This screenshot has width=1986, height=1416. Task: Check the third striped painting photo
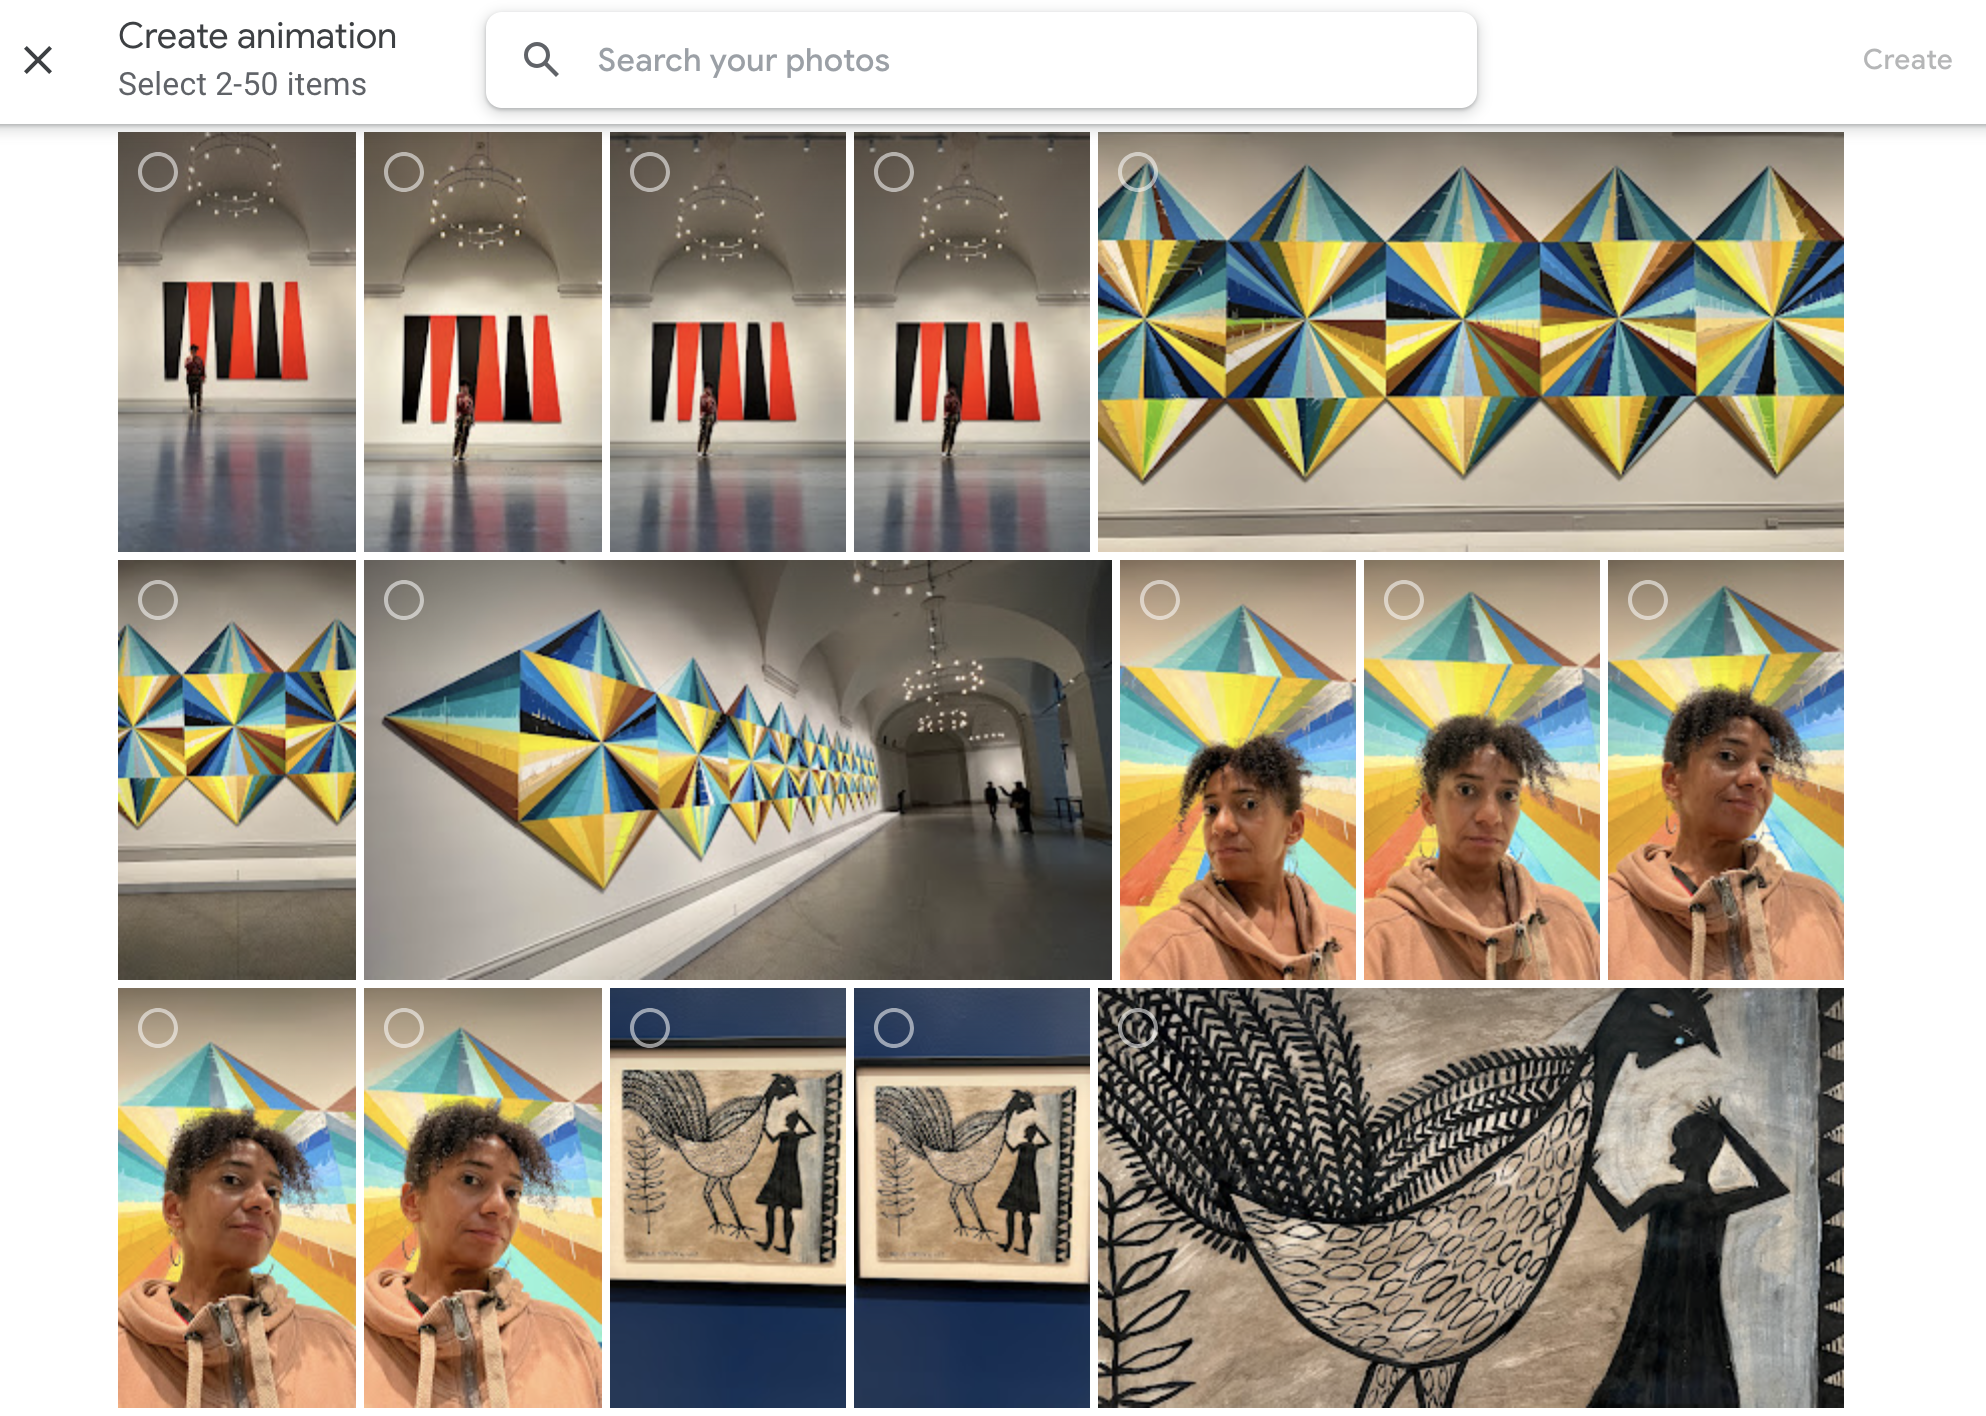(650, 171)
